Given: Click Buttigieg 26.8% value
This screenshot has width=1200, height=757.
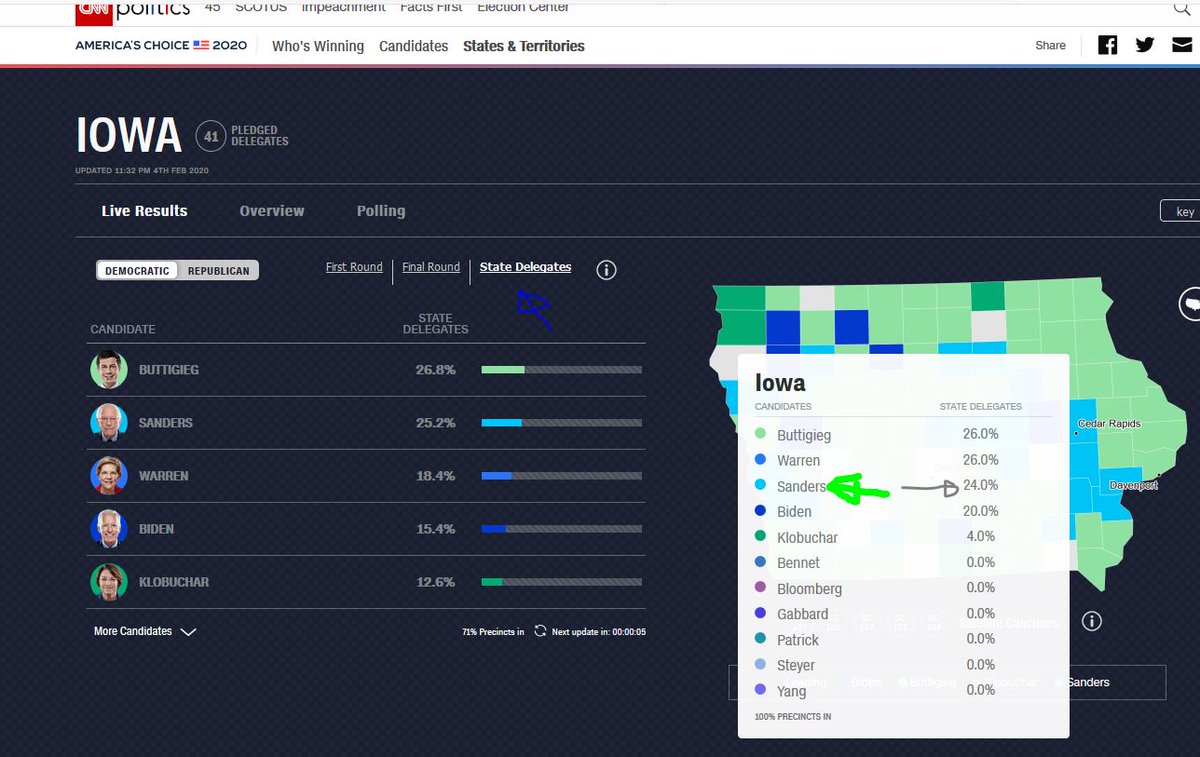Looking at the screenshot, I should 436,370.
